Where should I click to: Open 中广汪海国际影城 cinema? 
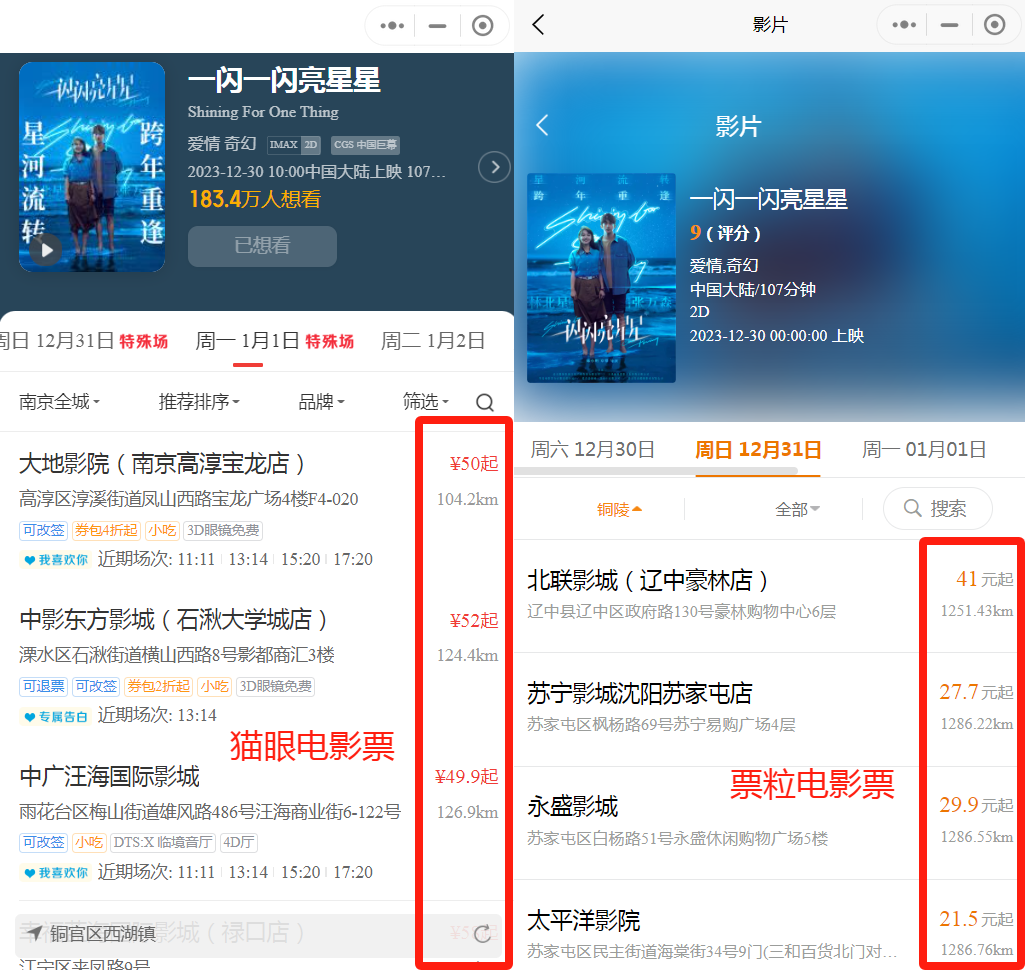tap(109, 777)
